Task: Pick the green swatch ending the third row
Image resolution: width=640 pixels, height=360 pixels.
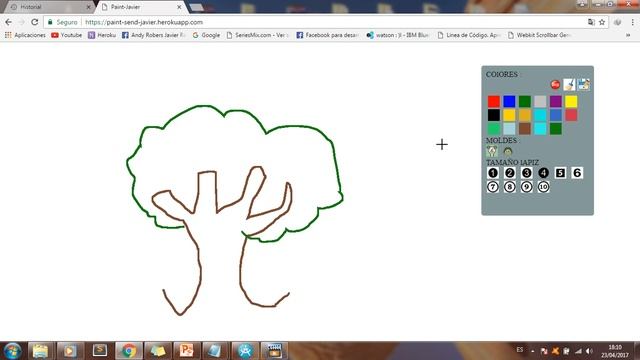Action: [556, 129]
